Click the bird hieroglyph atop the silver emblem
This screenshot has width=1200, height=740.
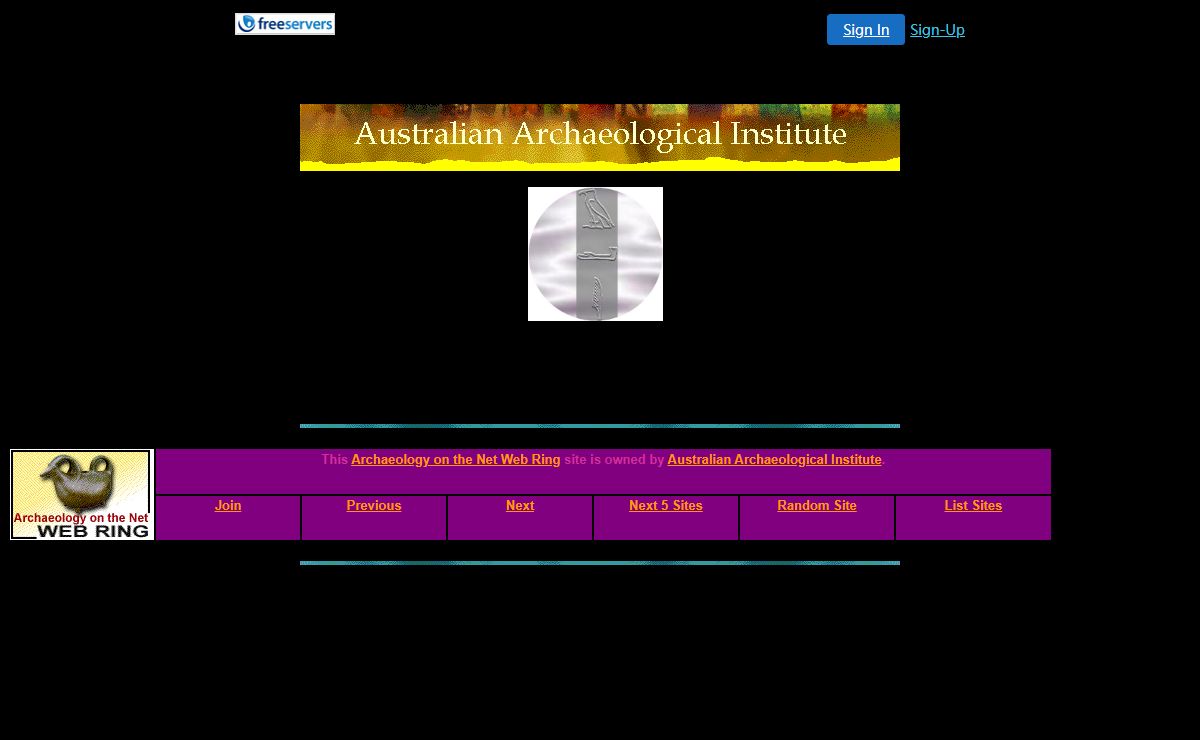[x=596, y=209]
